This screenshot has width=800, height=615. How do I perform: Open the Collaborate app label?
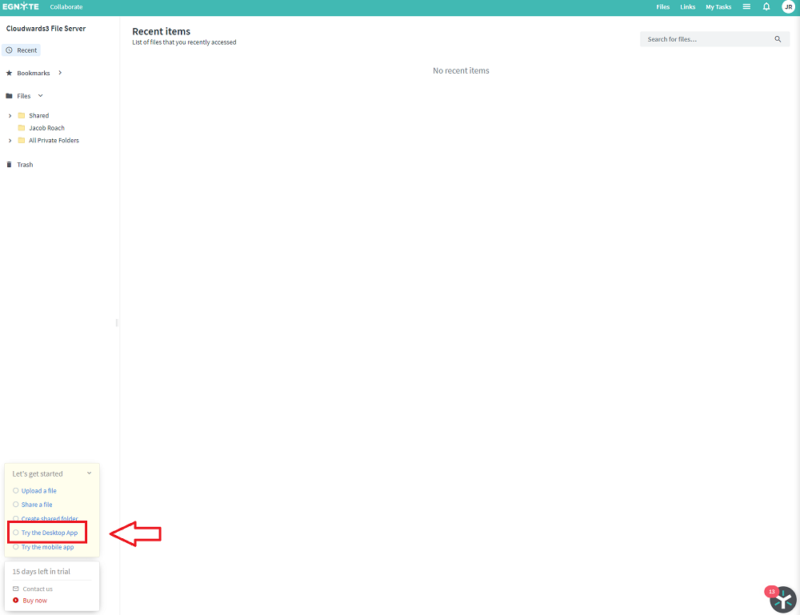coord(66,7)
